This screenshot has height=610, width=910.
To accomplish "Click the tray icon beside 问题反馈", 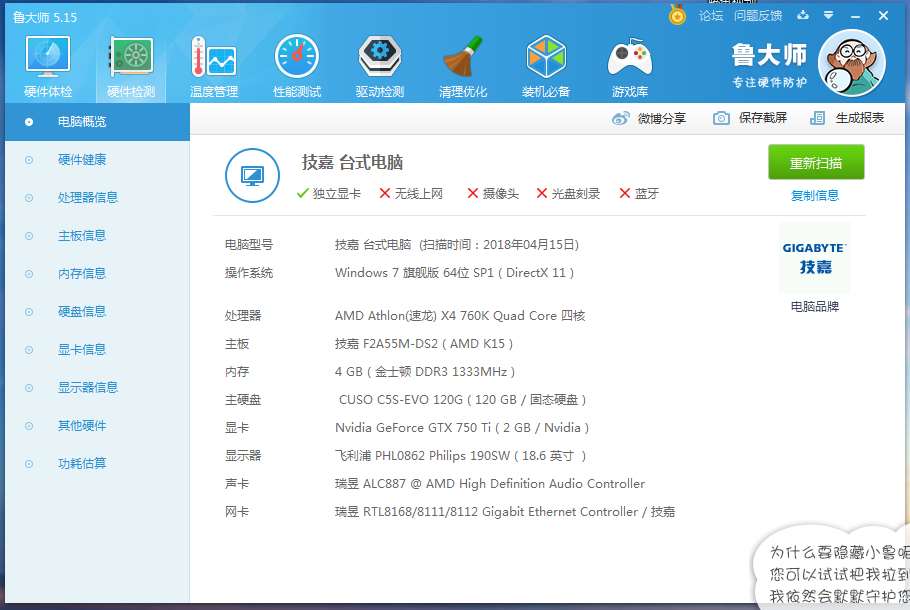I will [x=803, y=15].
